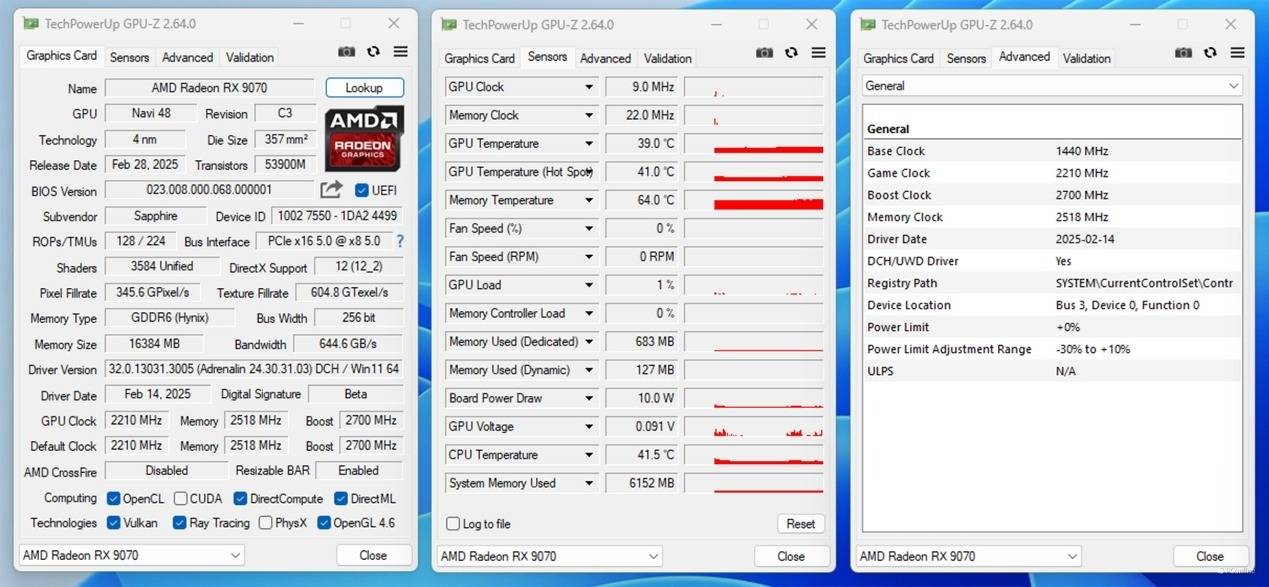Image resolution: width=1269 pixels, height=587 pixels.
Task: Click the camera icon in the Advanced window
Action: pos(1183,53)
